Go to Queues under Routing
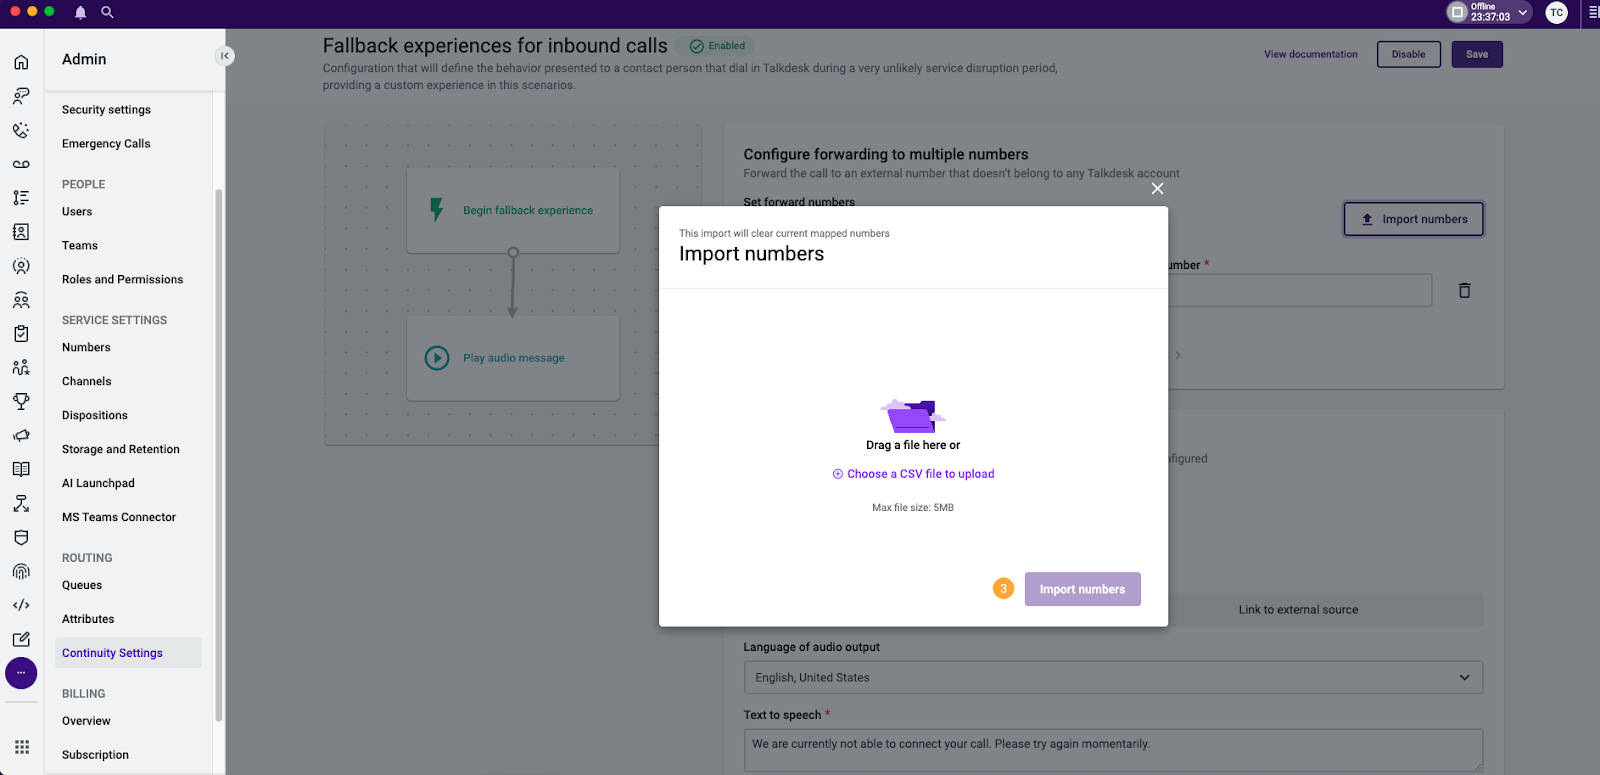Screen dimensions: 1600x775 (82, 585)
